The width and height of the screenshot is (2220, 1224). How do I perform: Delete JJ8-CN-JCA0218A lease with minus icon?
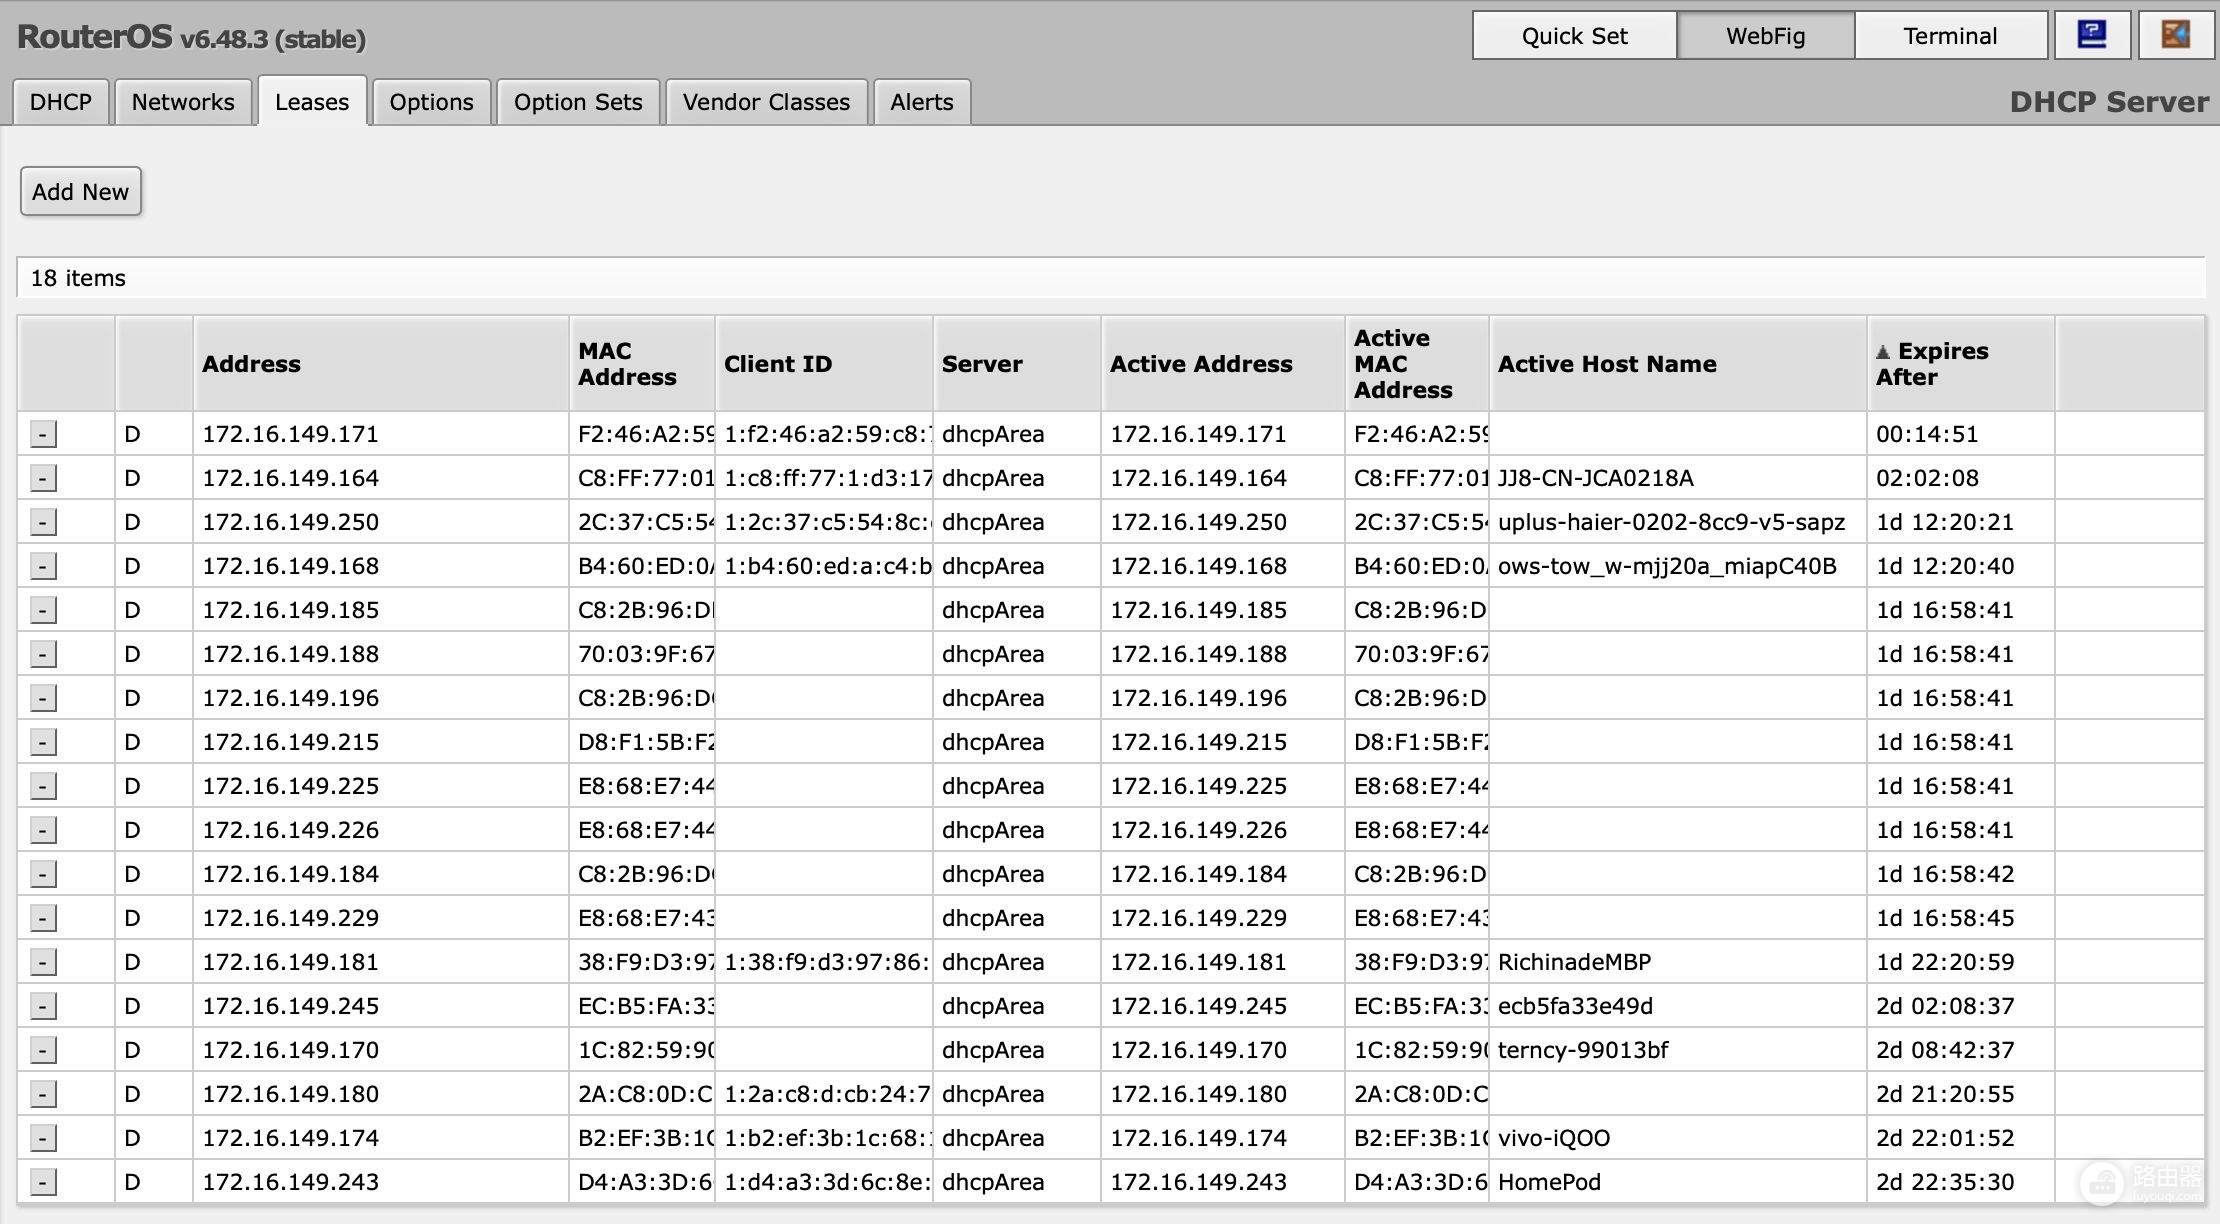tap(43, 478)
